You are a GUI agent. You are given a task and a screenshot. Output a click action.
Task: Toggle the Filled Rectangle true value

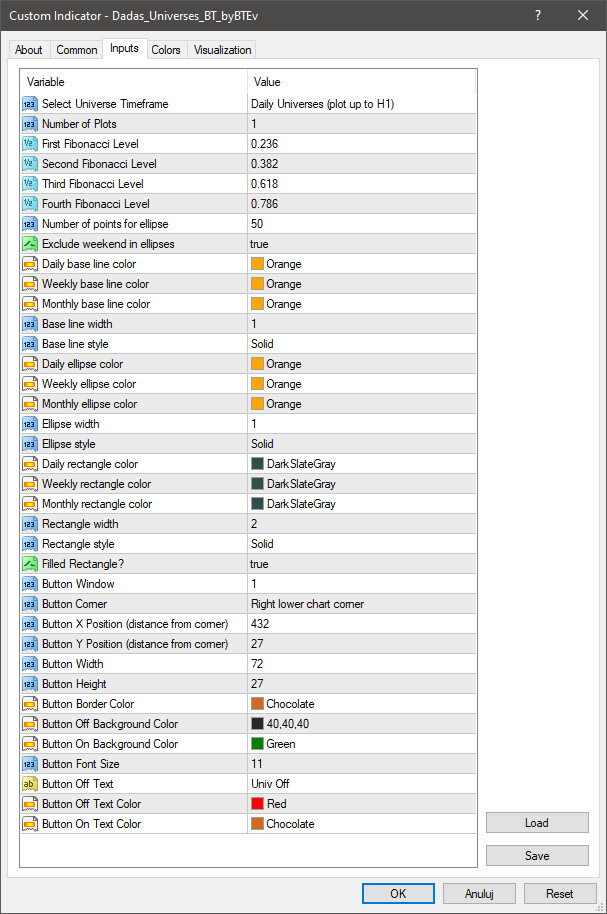pyautogui.click(x=259, y=564)
